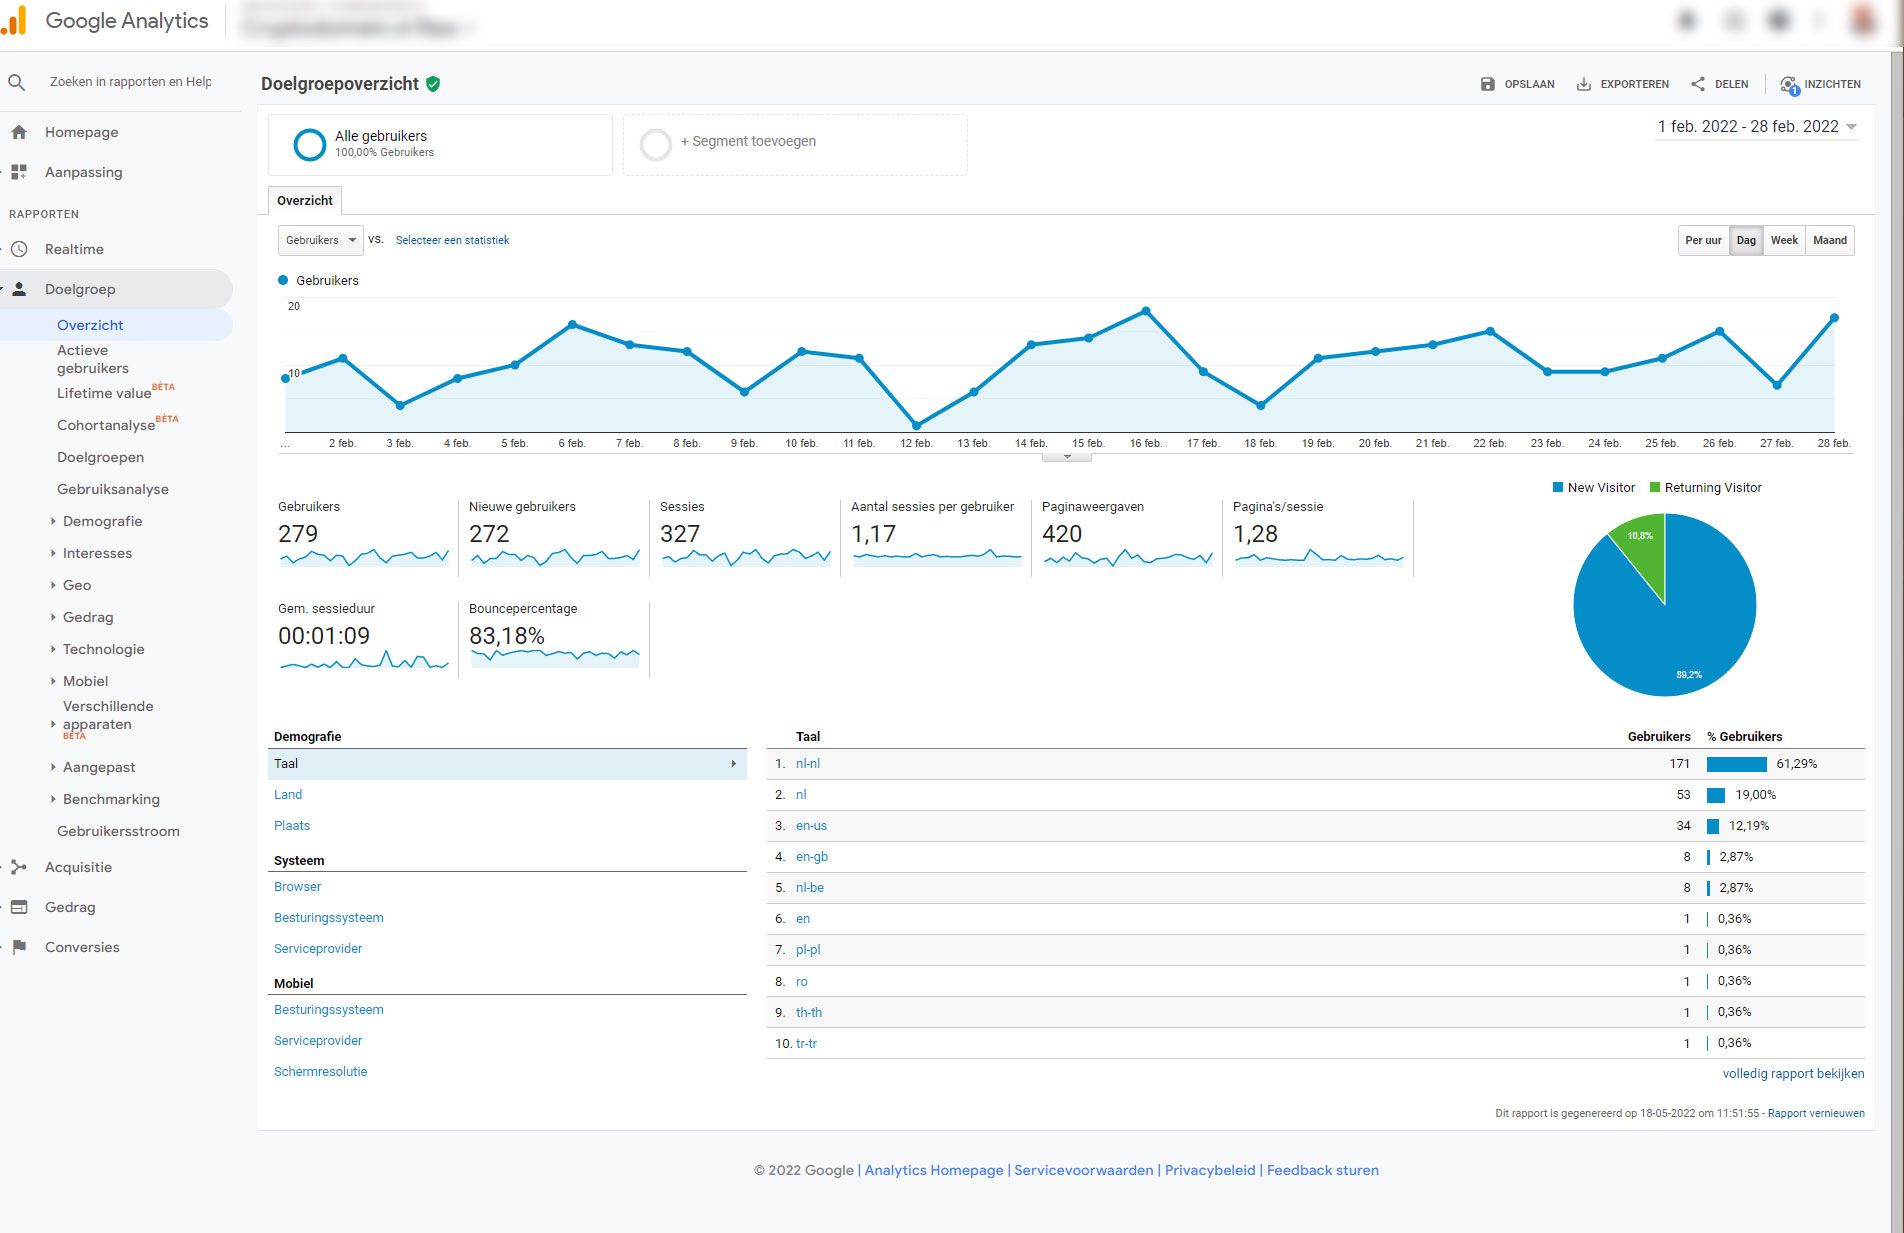Click the Returning Visitor legend swatch
The image size is (1904, 1233).
[x=1655, y=487]
